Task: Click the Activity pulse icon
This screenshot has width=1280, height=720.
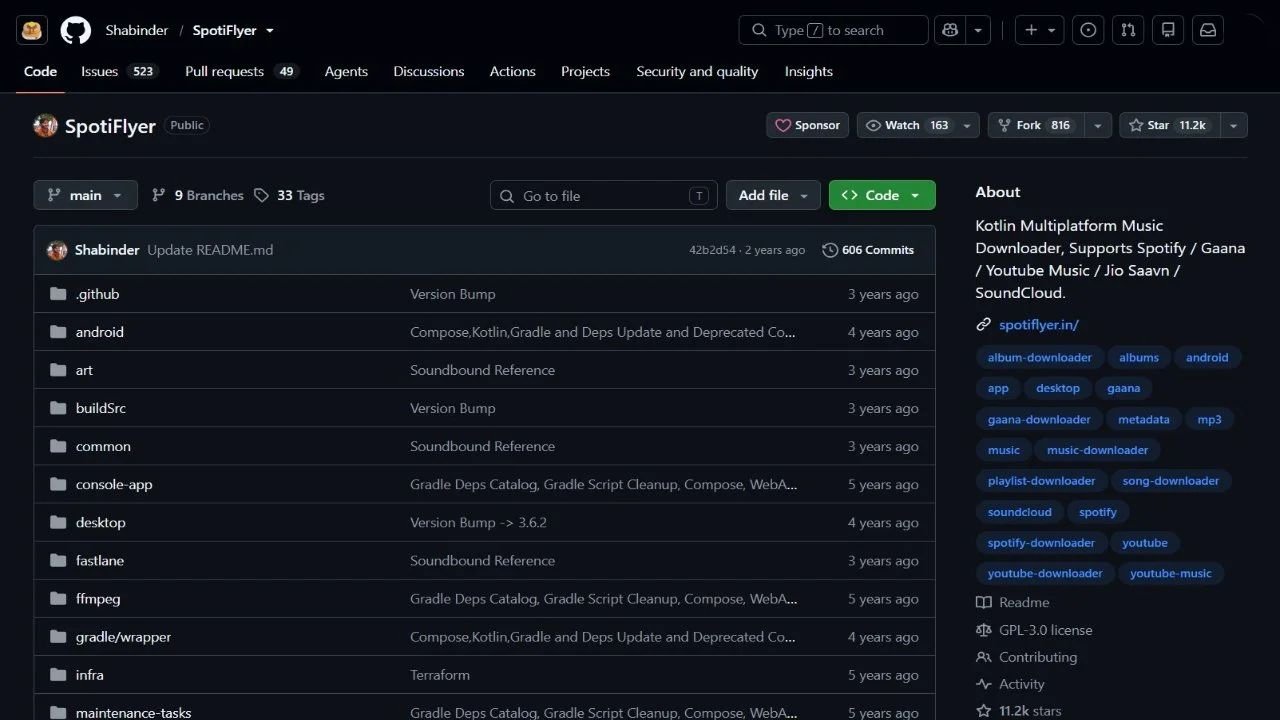Action: click(984, 684)
